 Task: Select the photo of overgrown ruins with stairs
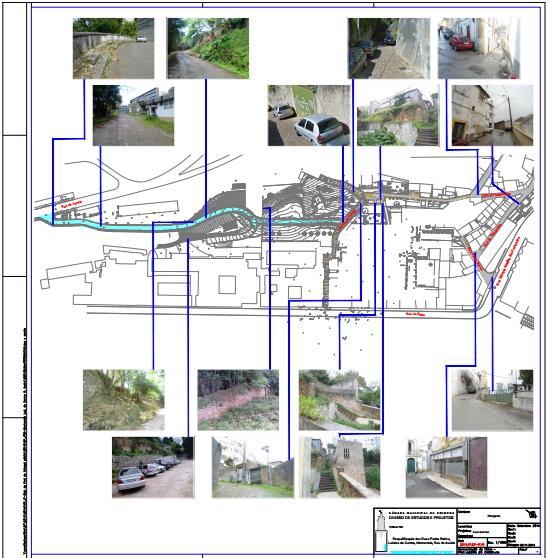398,115
